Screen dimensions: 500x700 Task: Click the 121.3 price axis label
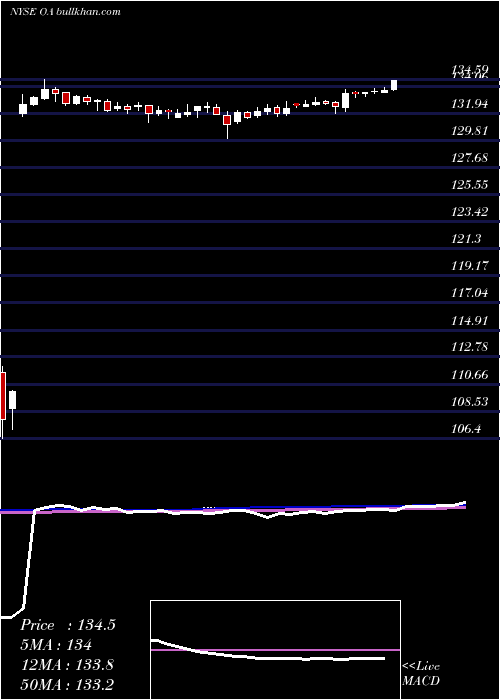(x=466, y=239)
